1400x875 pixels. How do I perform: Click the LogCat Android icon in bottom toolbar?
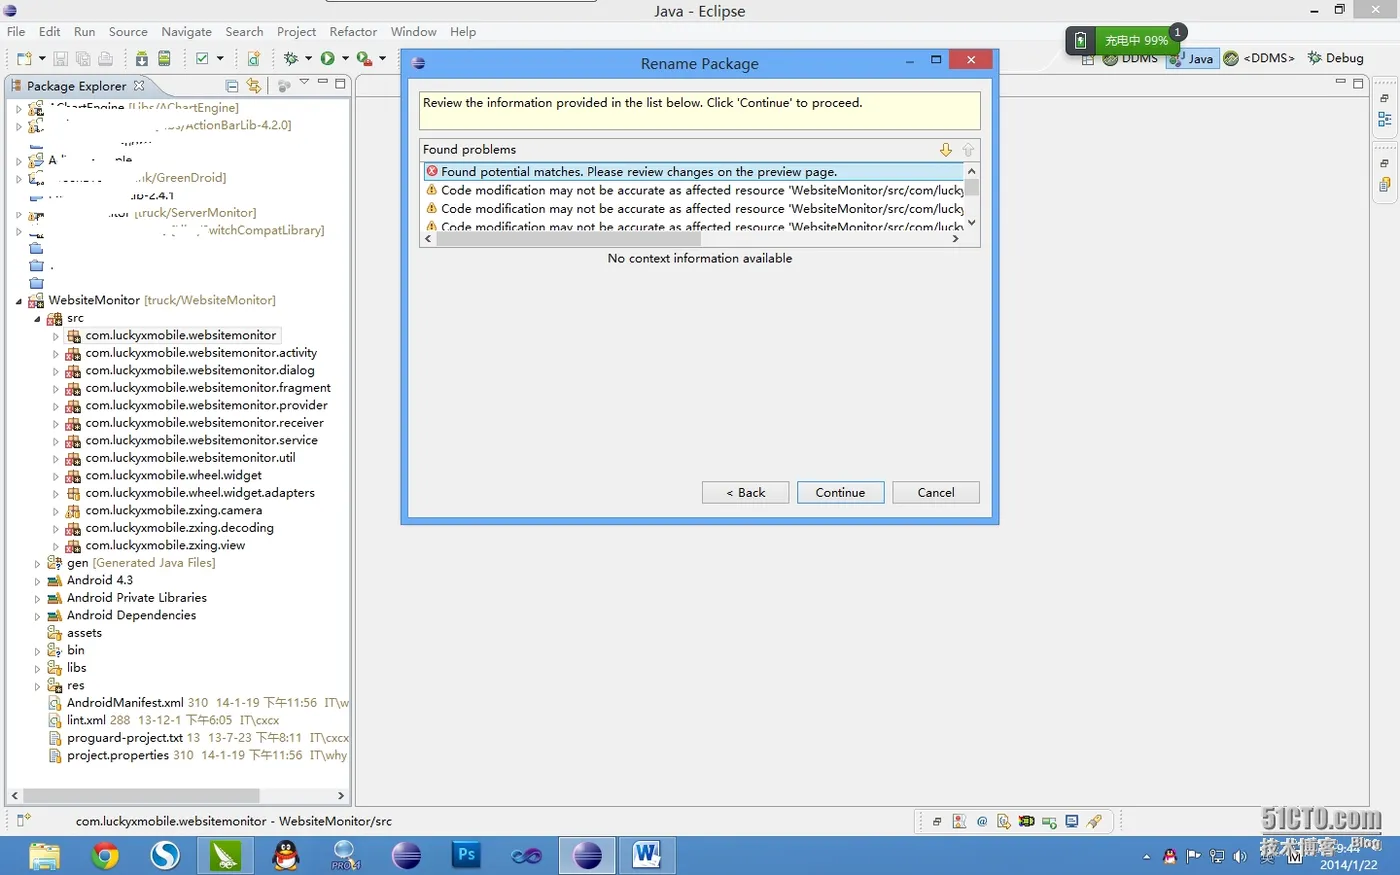pos(1027,821)
